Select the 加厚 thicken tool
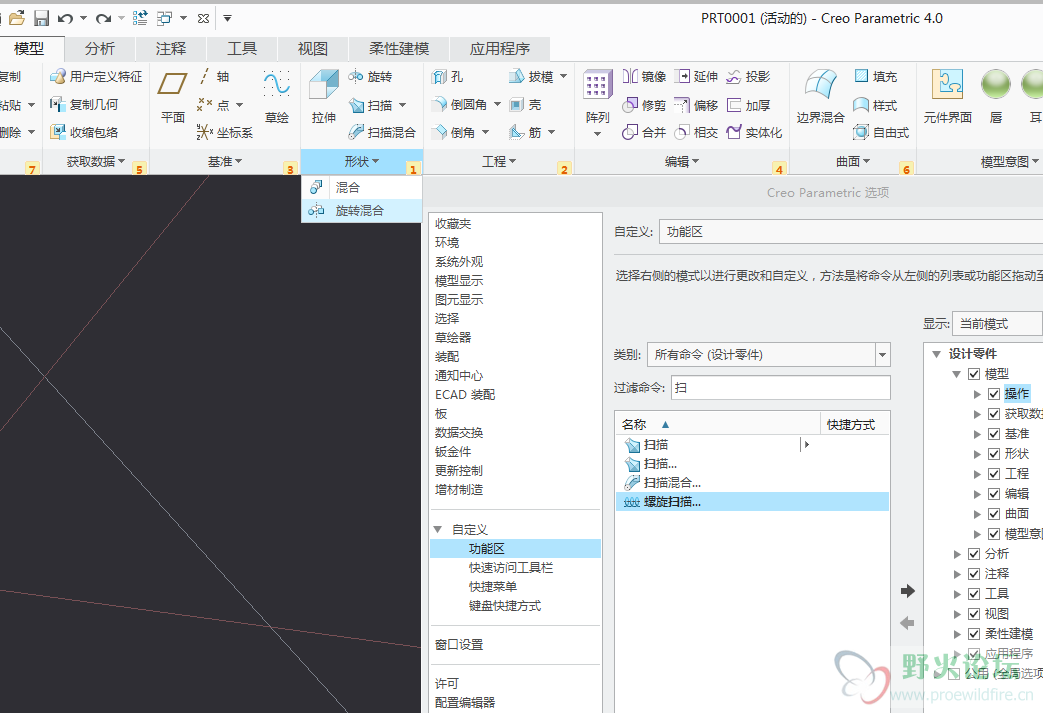 (x=748, y=105)
